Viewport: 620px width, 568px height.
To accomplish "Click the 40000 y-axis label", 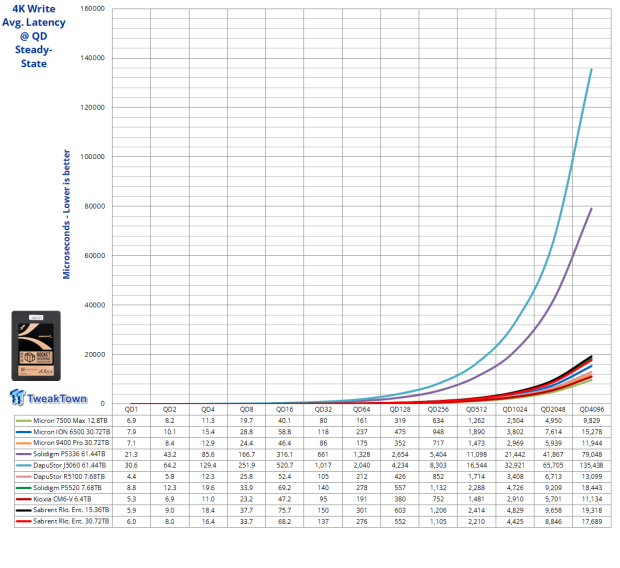I will click(x=95, y=305).
